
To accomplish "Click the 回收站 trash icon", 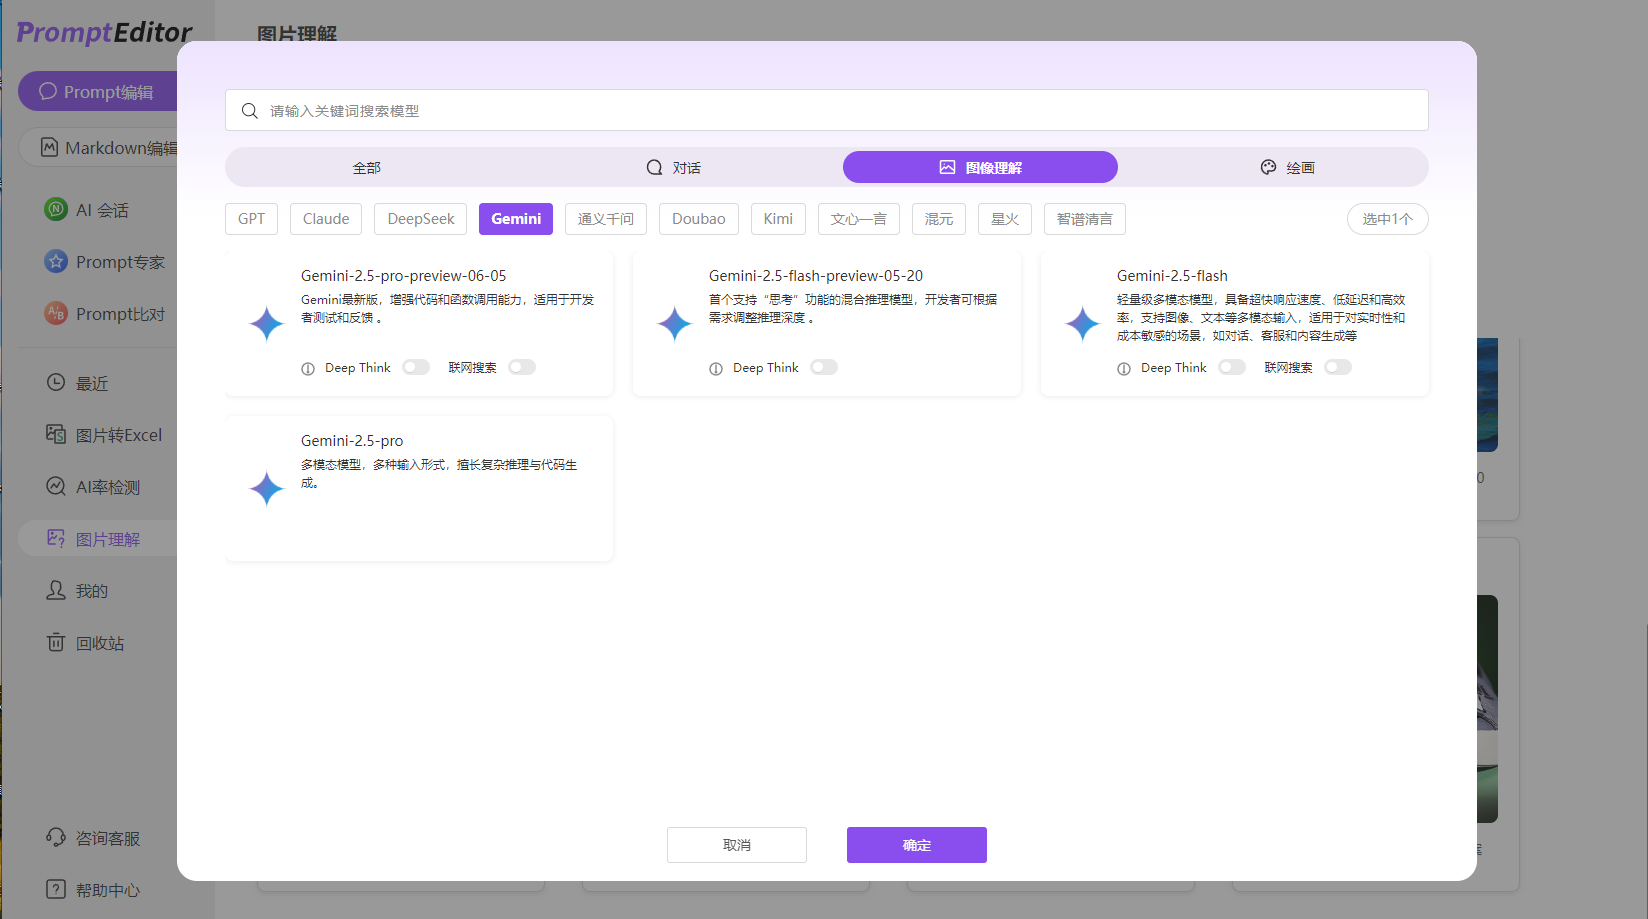I will click(56, 642).
